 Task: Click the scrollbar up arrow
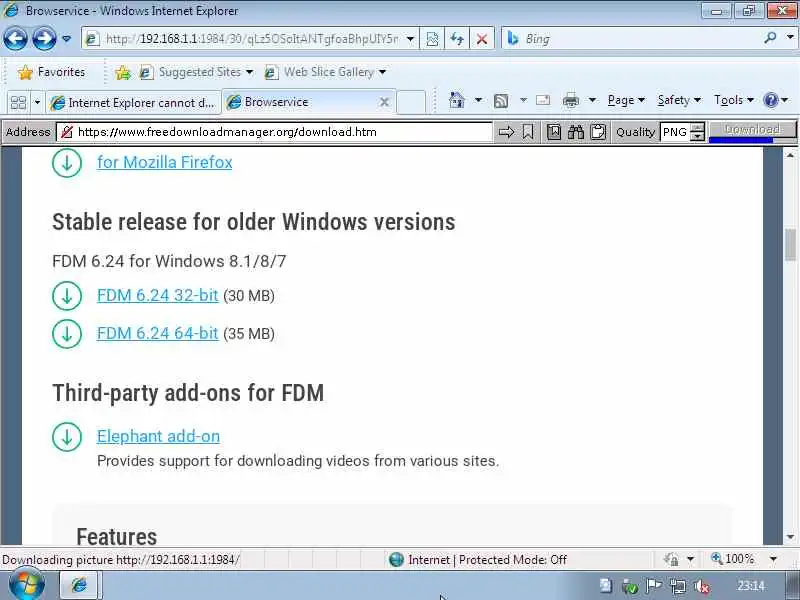point(791,155)
